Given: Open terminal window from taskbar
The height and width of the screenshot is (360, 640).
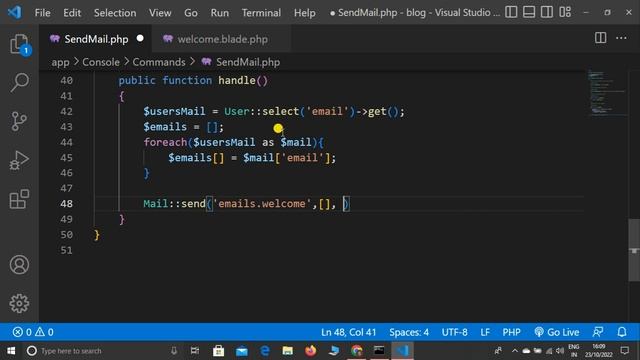Looking at the screenshot, I should click(379, 351).
